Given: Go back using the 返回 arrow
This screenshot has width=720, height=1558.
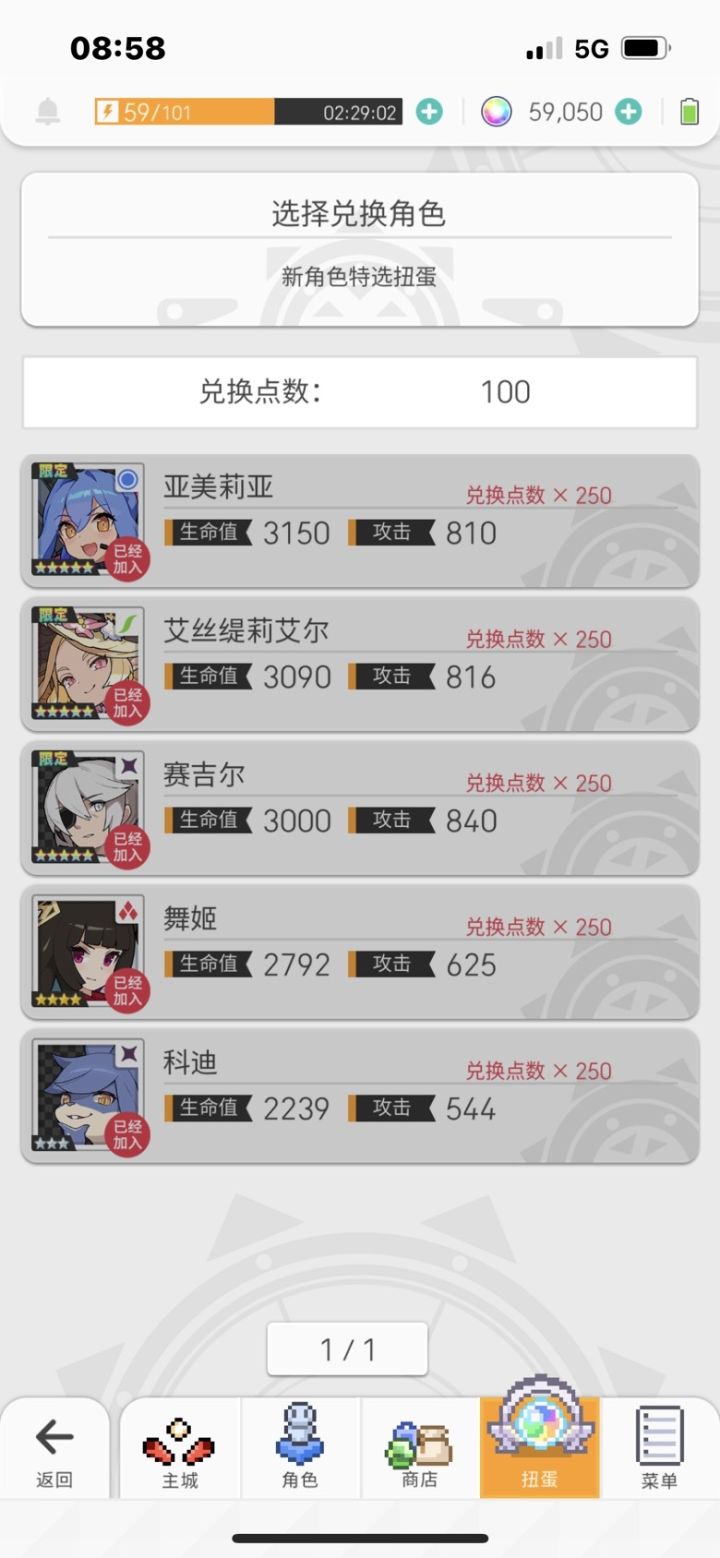Looking at the screenshot, I should tap(54, 1450).
